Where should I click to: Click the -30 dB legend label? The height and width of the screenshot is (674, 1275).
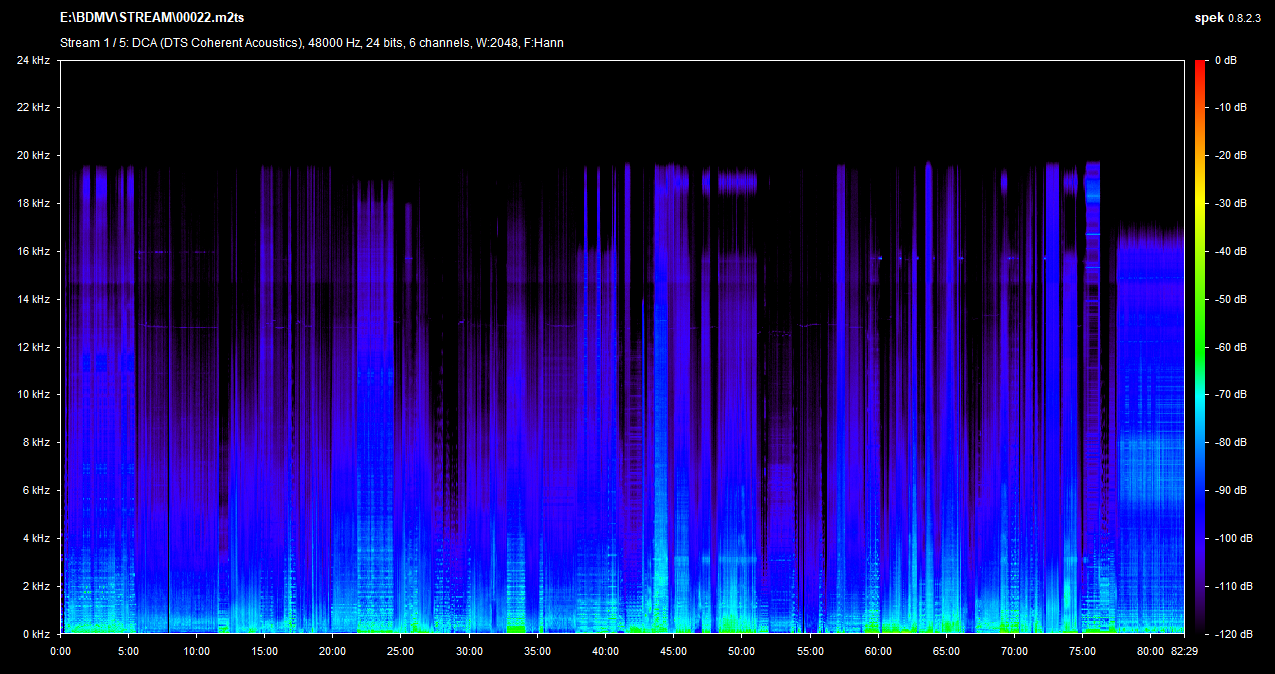[x=1231, y=204]
